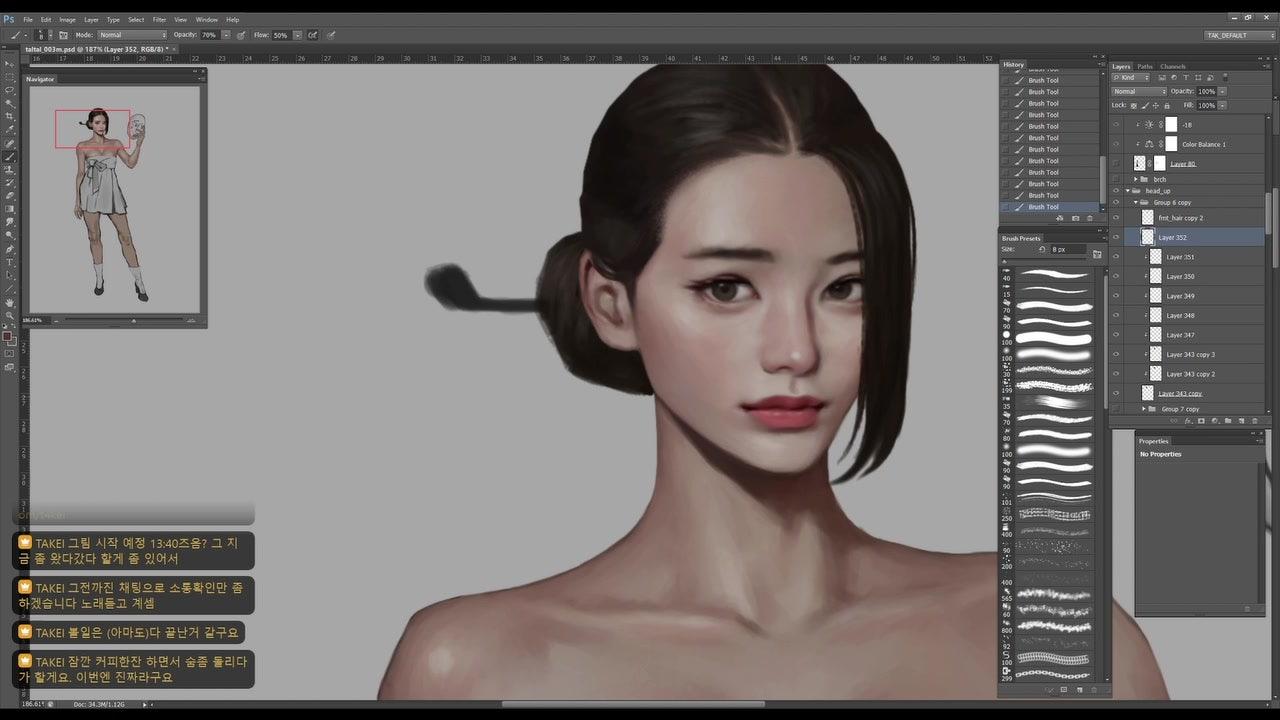Switch to the Channels tab

pos(1173,66)
